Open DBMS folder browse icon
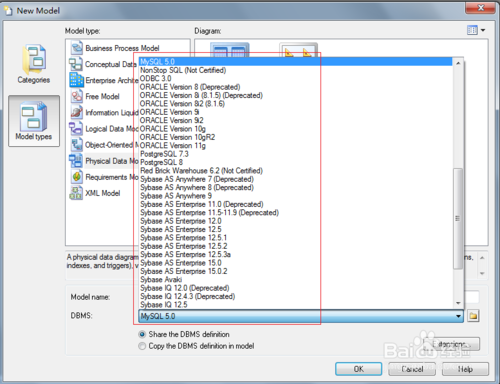Screen dimensions: 500x384 click(473, 316)
